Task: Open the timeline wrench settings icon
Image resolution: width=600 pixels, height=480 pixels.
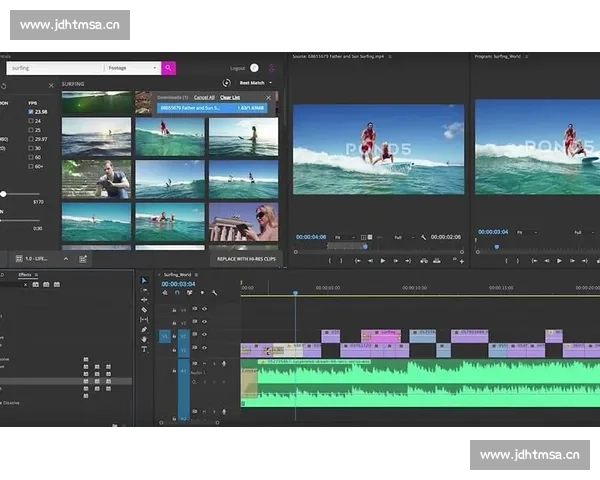Action: (x=214, y=293)
